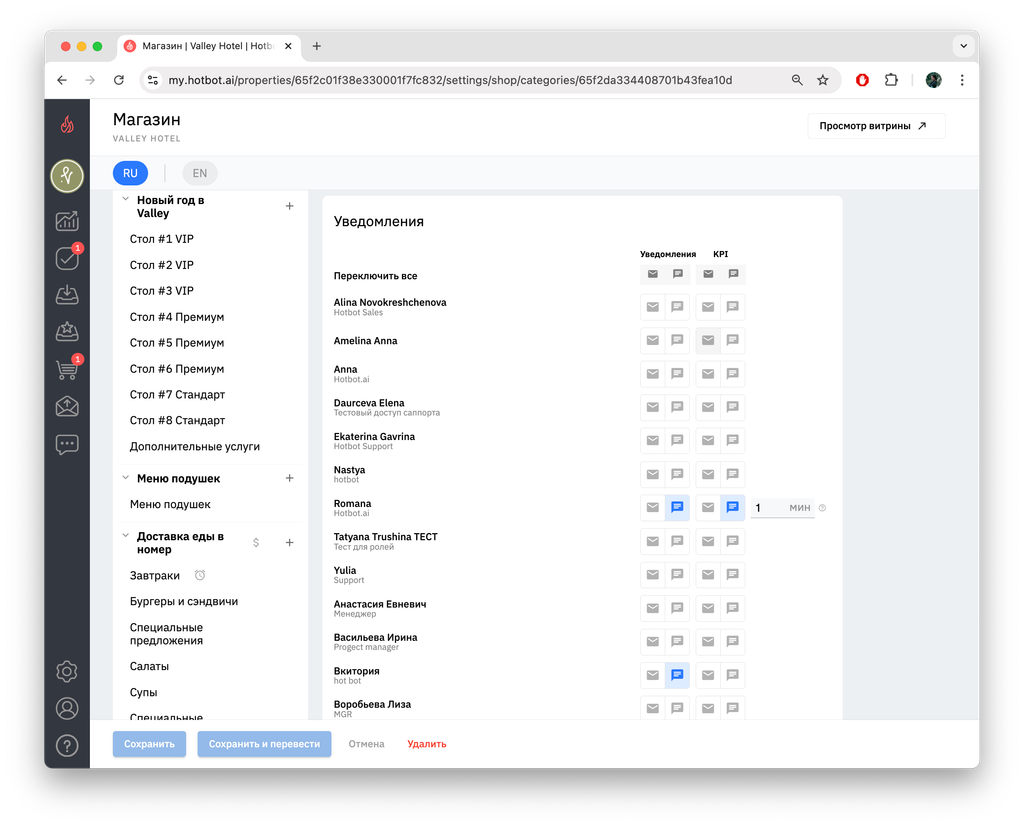The image size is (1024, 827).
Task: Add item to Доставка еды в номер
Action: tap(289, 543)
